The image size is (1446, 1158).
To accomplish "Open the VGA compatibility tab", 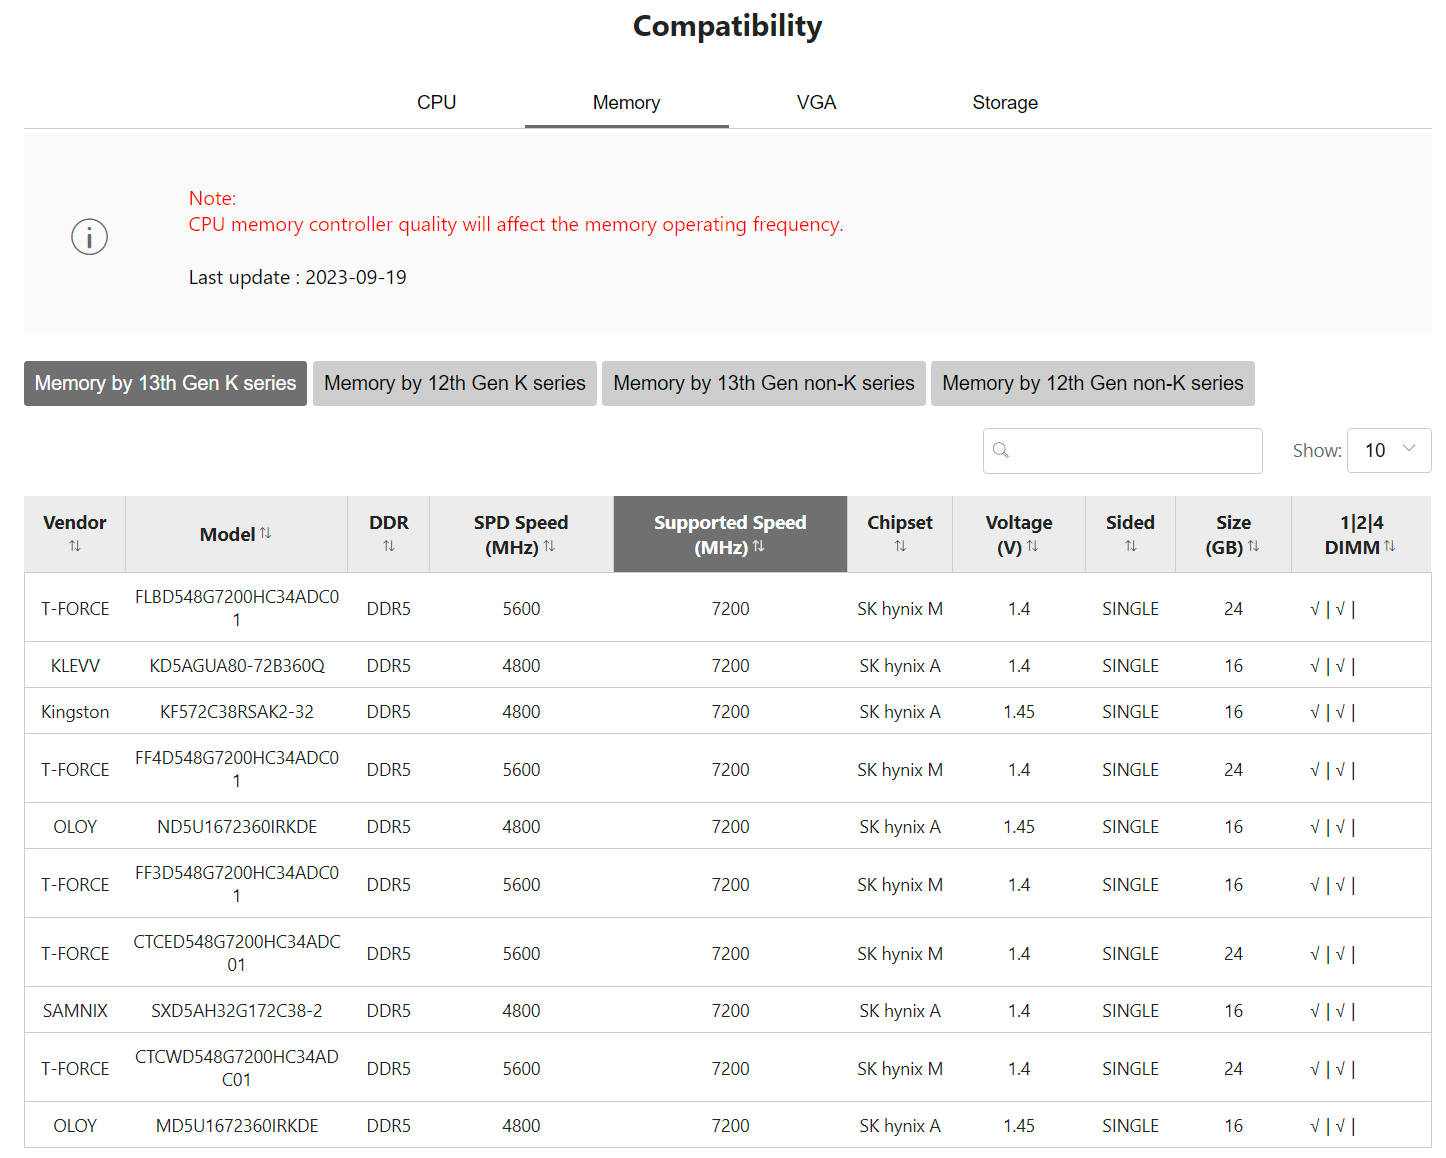I will point(816,102).
